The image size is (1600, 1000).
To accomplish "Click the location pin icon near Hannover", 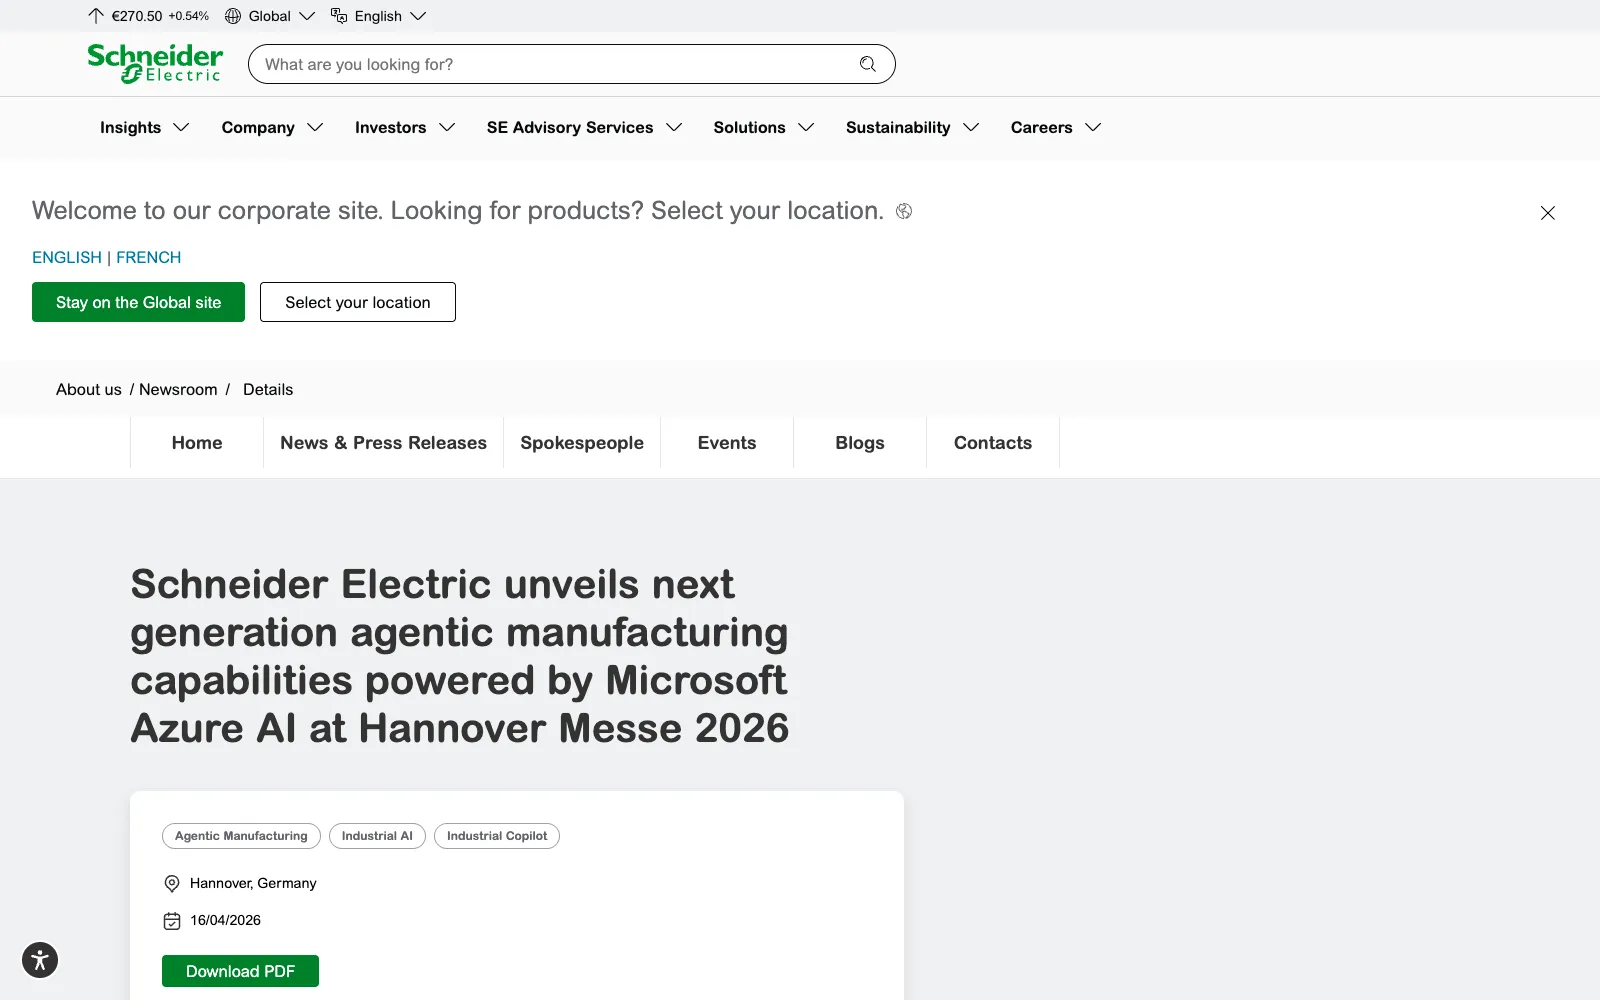I will click(172, 884).
